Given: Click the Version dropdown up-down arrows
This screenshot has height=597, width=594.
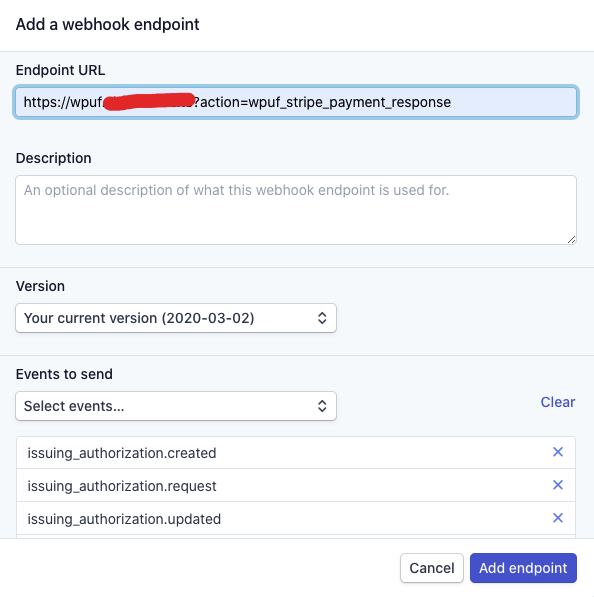Looking at the screenshot, I should coord(322,318).
